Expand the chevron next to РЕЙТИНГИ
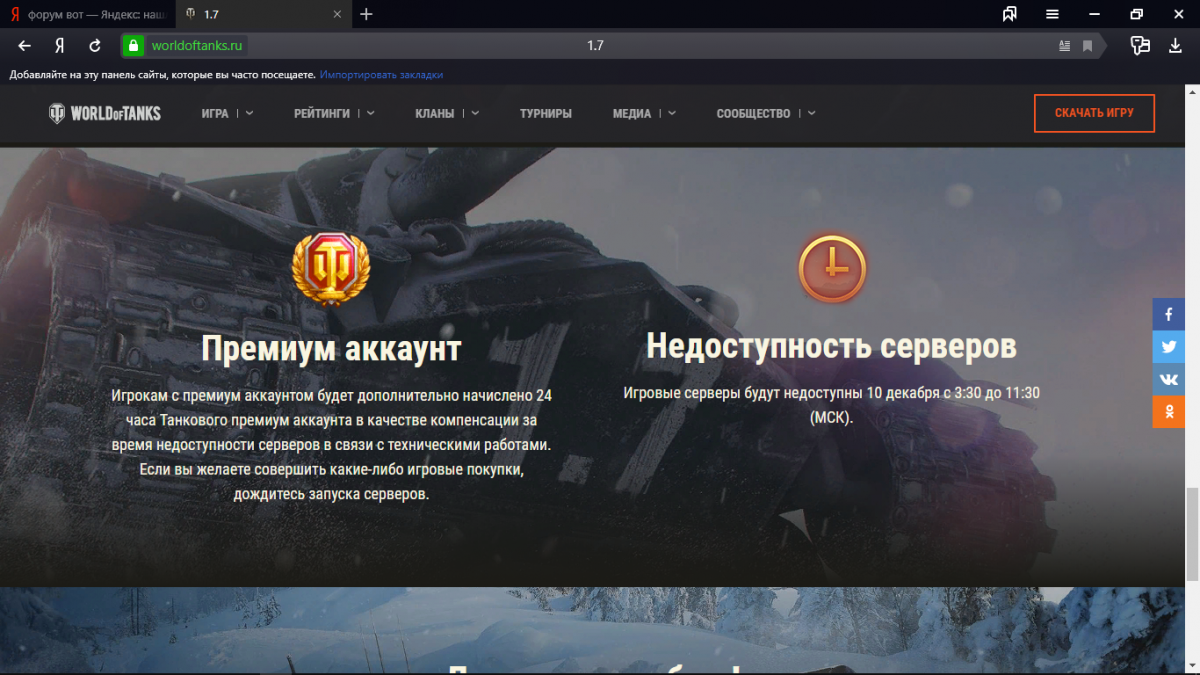The image size is (1200, 675). click(x=370, y=113)
